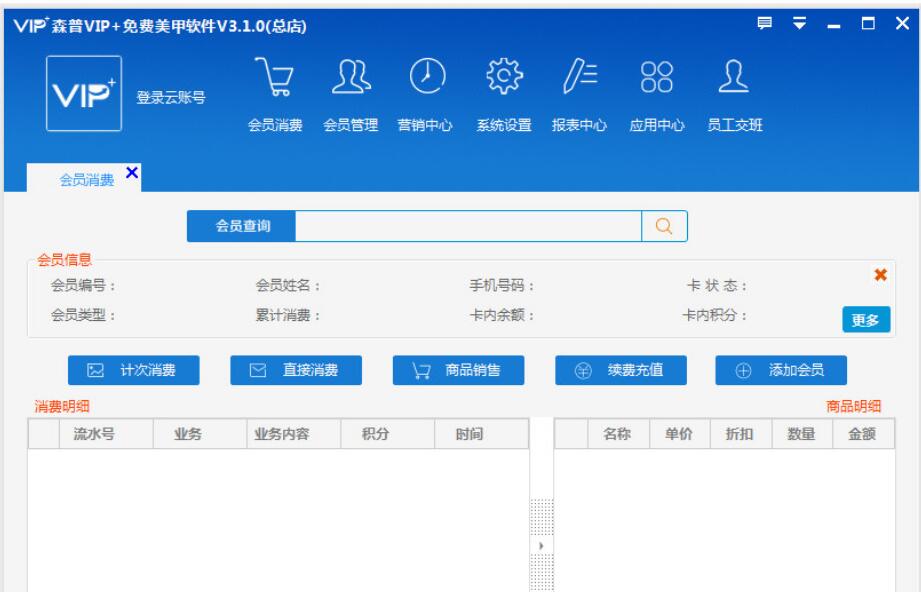Viewport: 921px width, 592px height.
Task: Click the 报表中心 menu label
Action: coord(579,125)
